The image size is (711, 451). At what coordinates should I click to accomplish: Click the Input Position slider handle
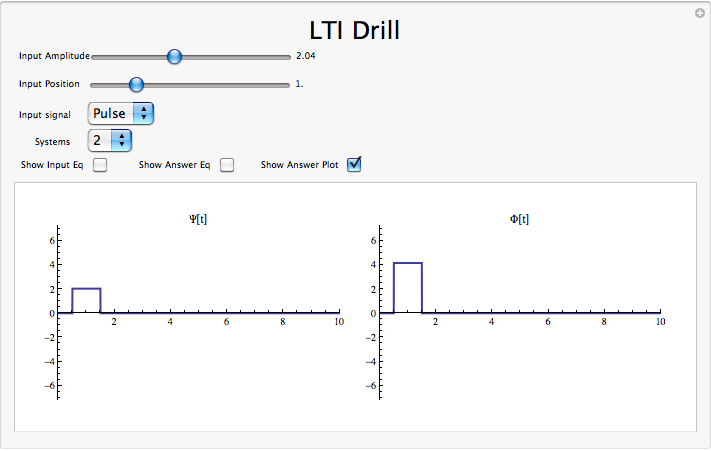pyautogui.click(x=136, y=85)
